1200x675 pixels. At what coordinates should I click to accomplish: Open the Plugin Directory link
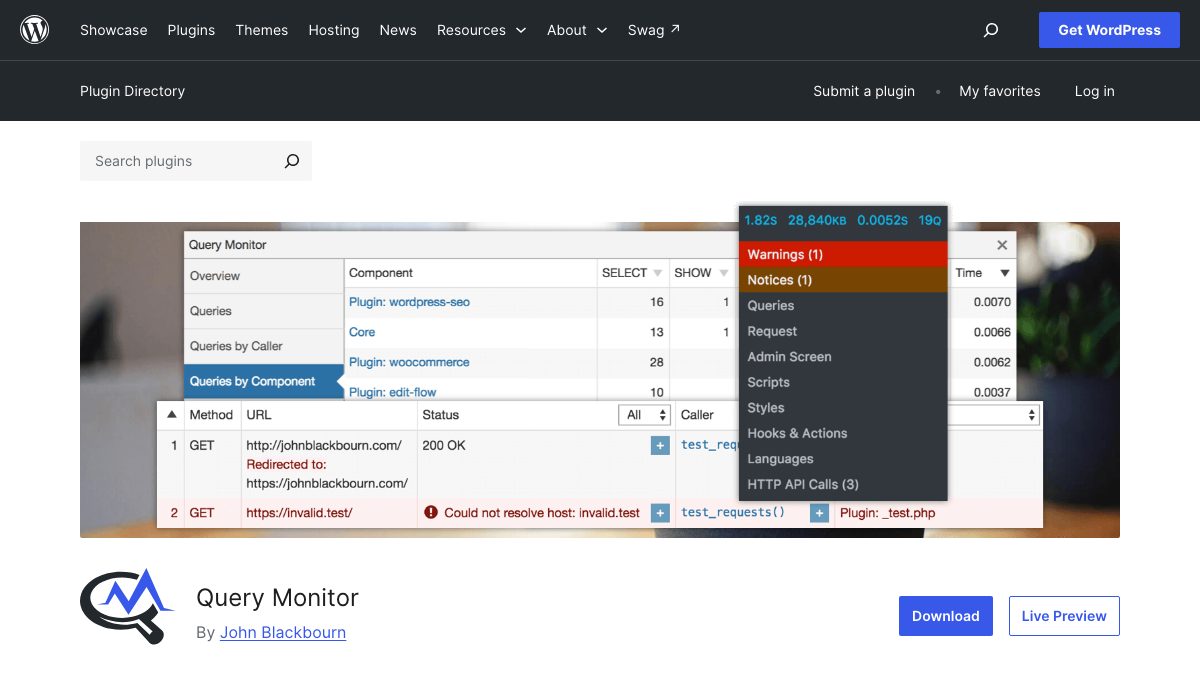pos(132,91)
